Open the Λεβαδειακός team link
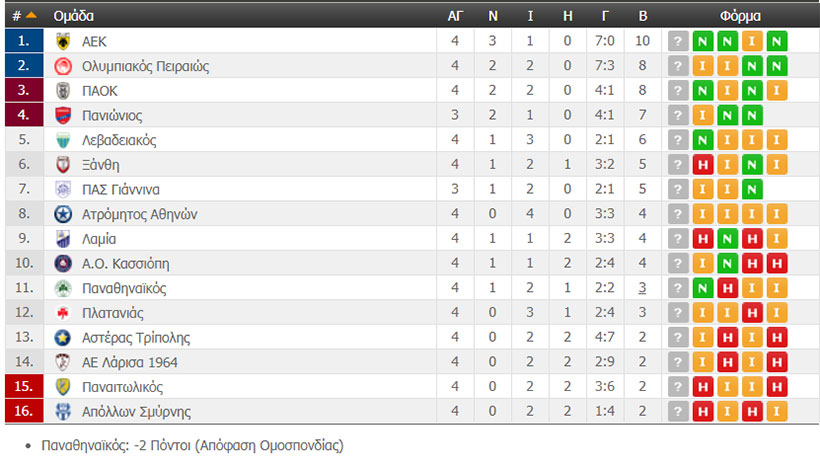Screen dimensions: 820x467 (x=119, y=140)
